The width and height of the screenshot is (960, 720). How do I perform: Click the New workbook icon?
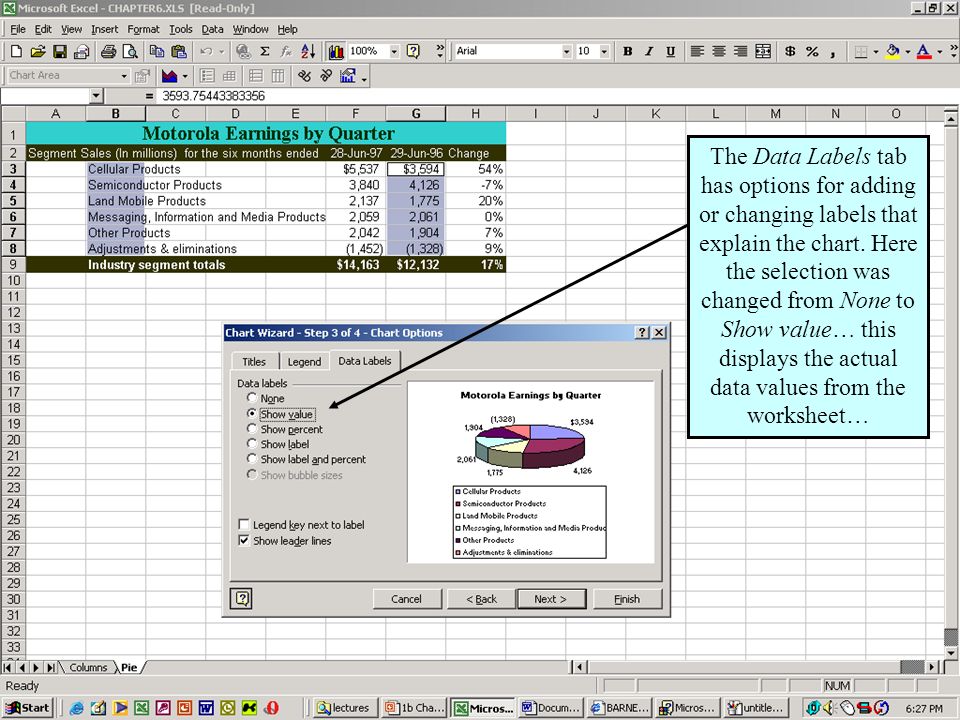pos(17,52)
